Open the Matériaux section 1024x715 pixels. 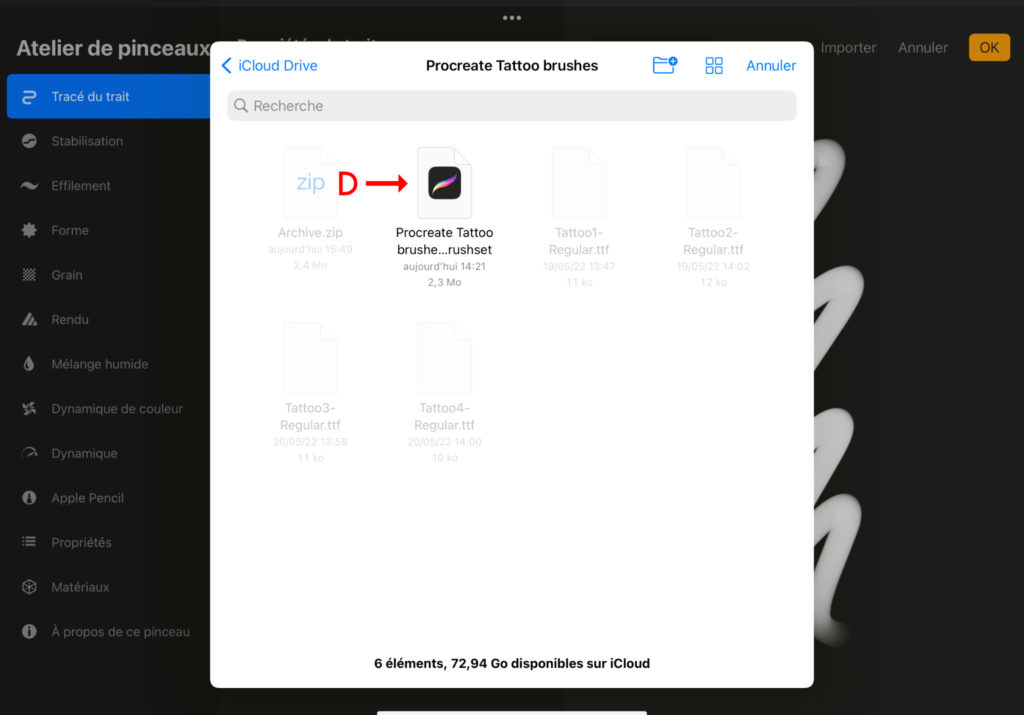point(108,587)
